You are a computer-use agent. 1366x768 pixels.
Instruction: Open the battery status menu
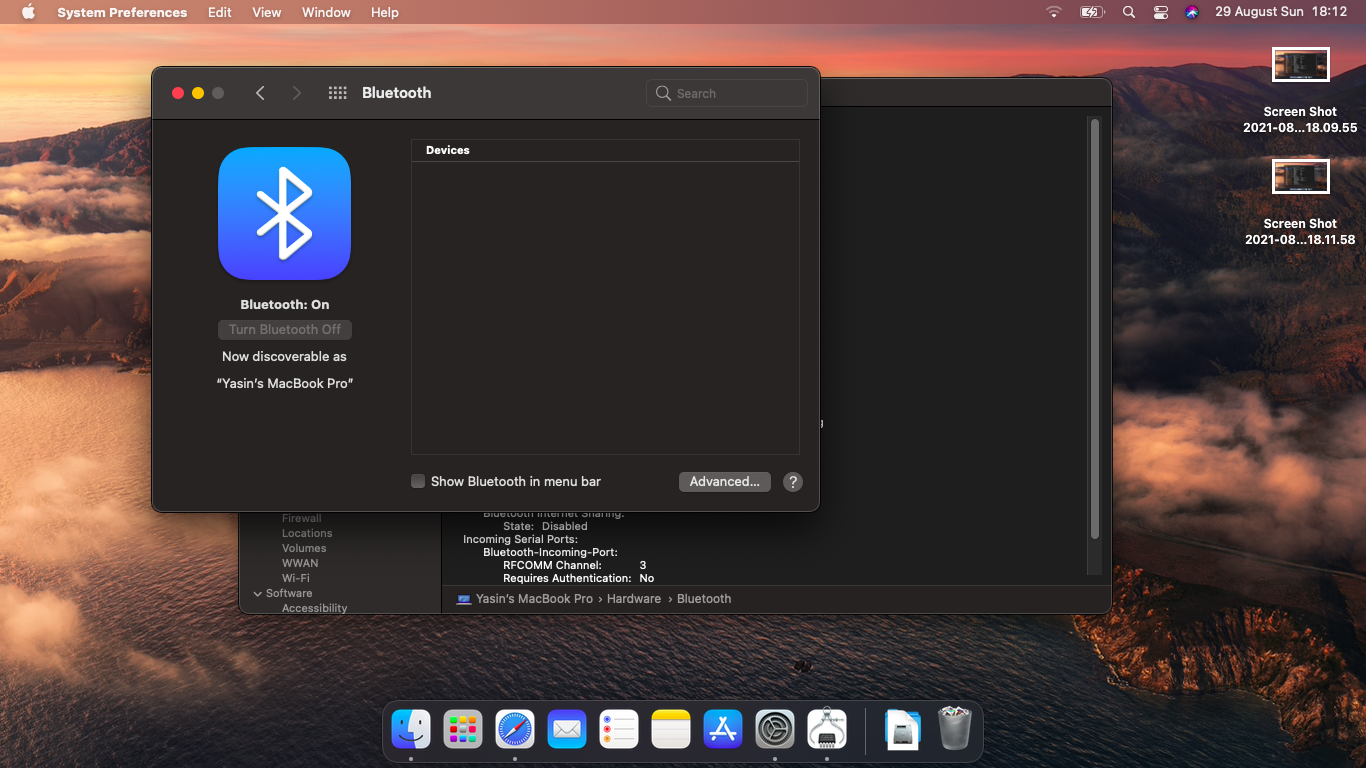pyautogui.click(x=1091, y=12)
